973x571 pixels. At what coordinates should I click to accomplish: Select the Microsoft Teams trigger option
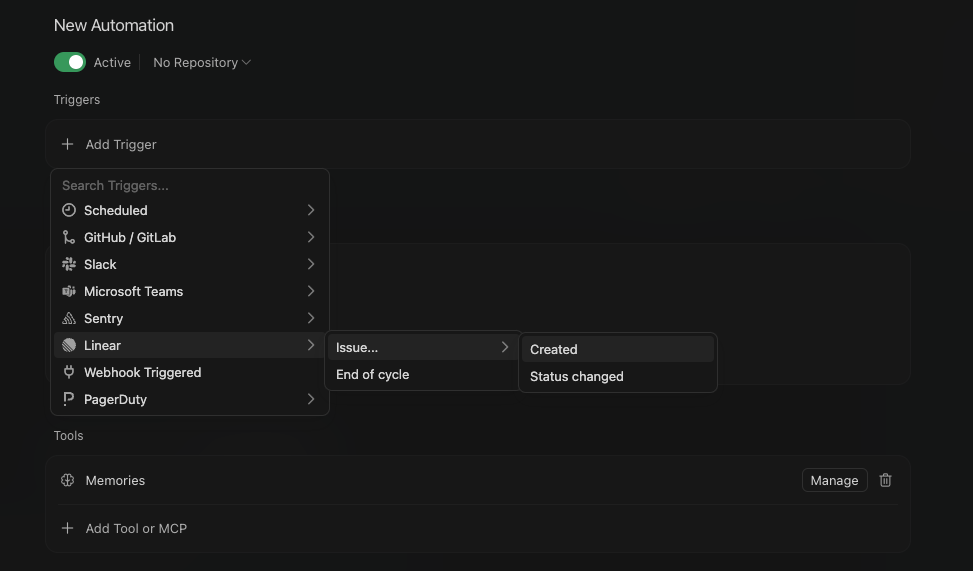pyautogui.click(x=189, y=291)
